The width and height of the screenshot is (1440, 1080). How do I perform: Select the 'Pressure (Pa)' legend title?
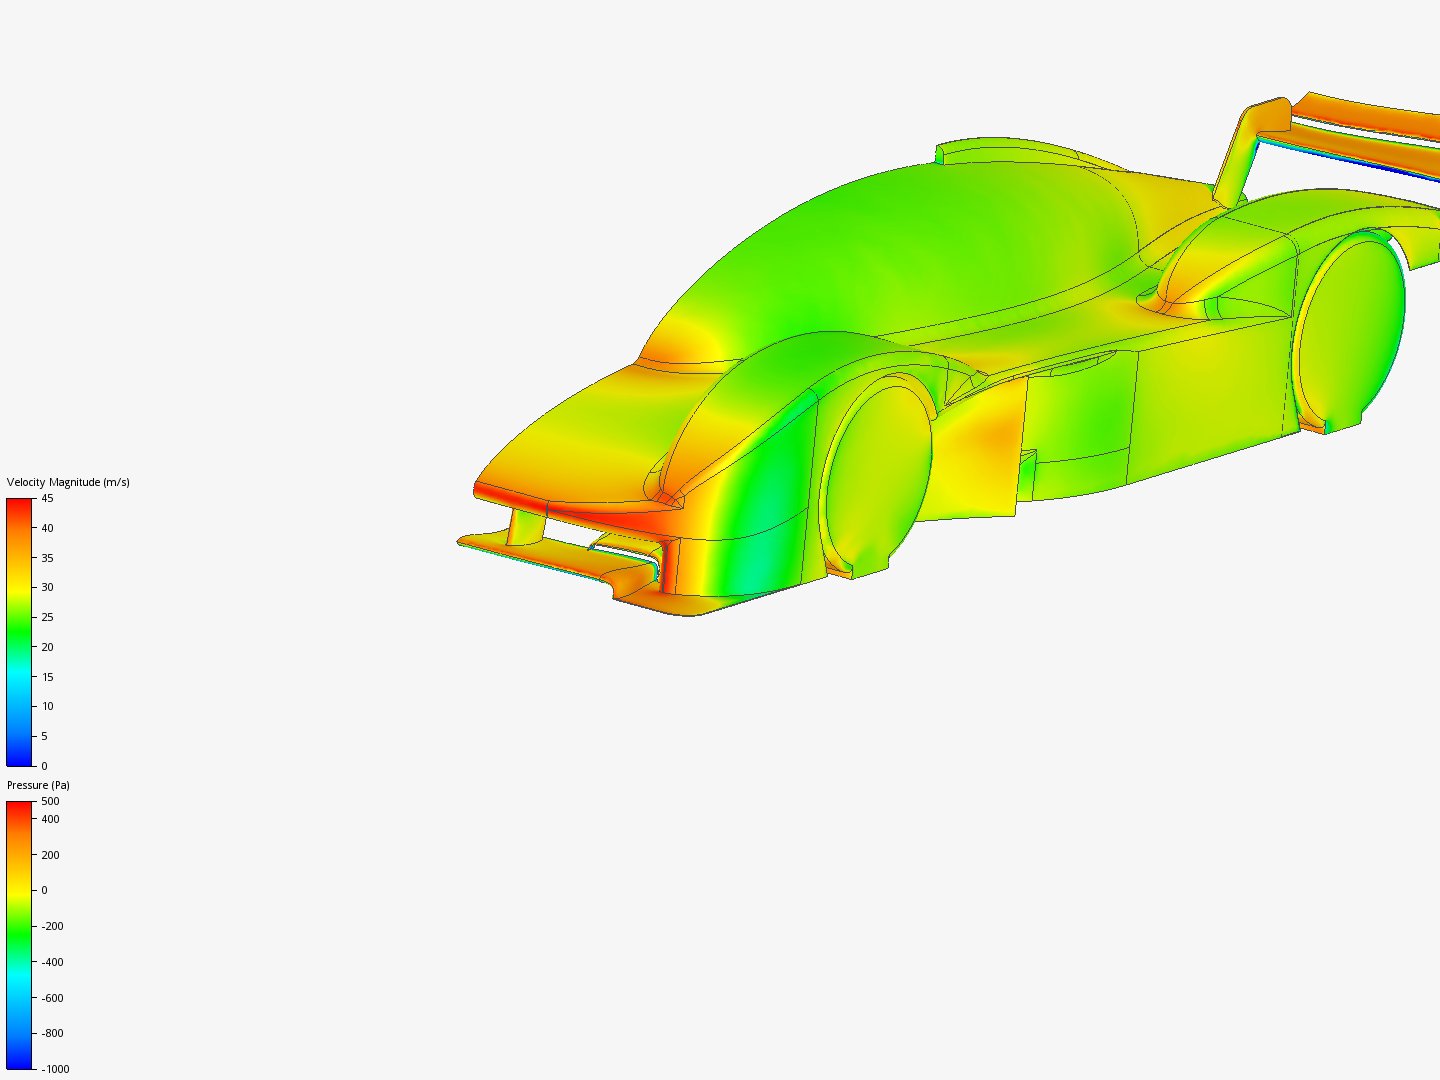point(38,785)
